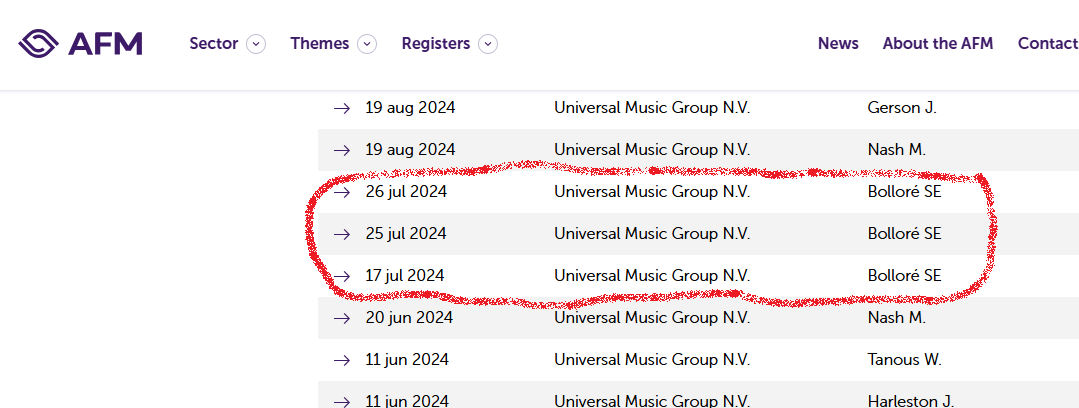Click Nash M. in the 20 jun row

tap(897, 318)
